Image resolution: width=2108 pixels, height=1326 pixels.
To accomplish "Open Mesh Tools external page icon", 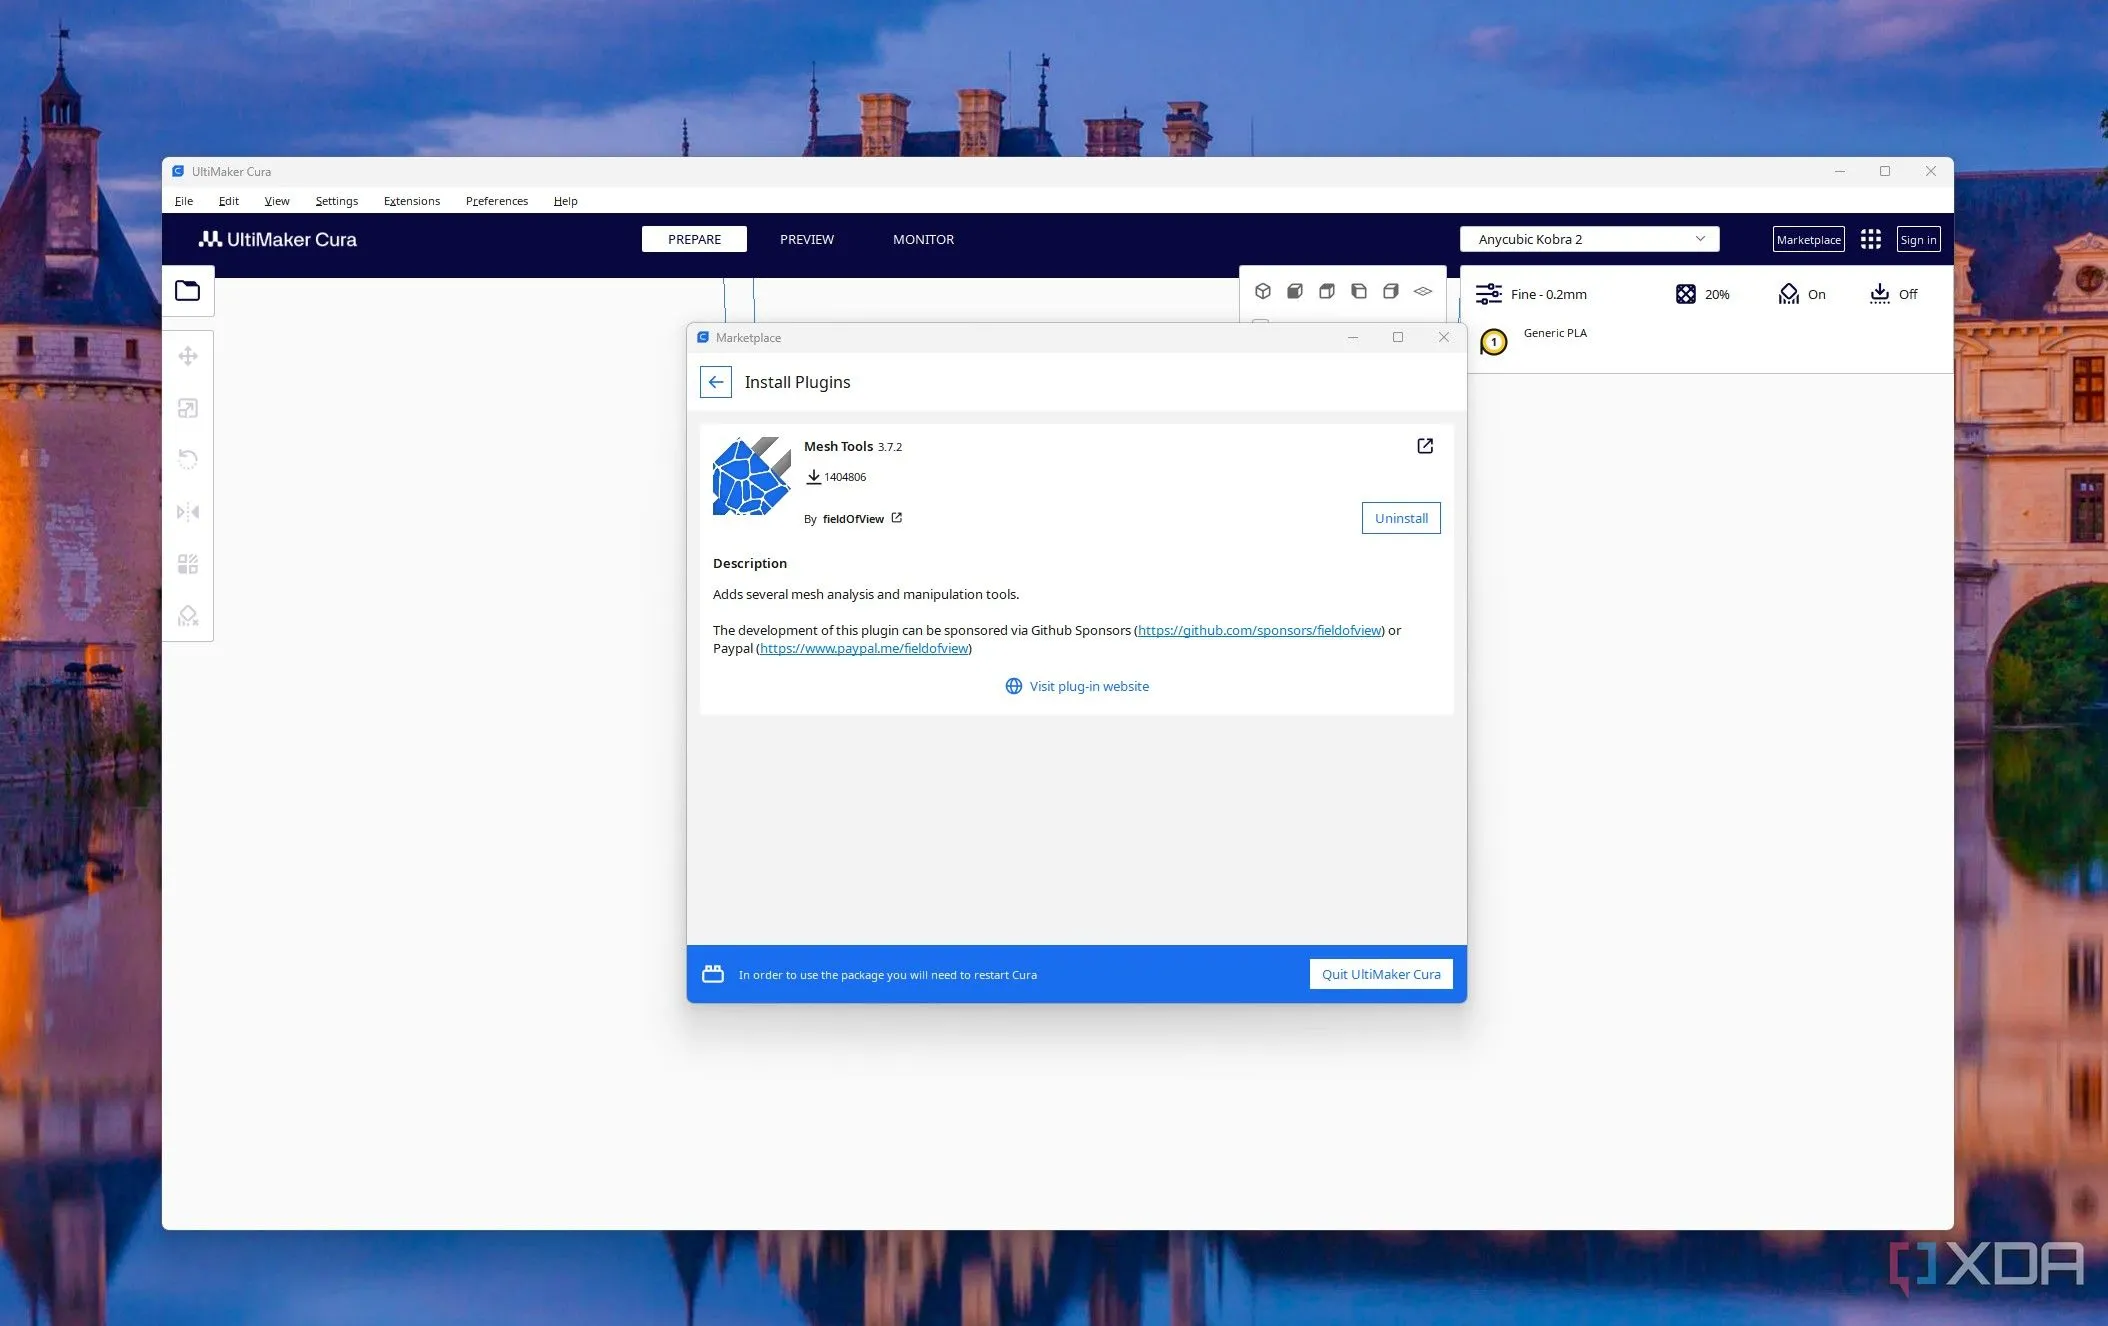I will (x=1425, y=446).
